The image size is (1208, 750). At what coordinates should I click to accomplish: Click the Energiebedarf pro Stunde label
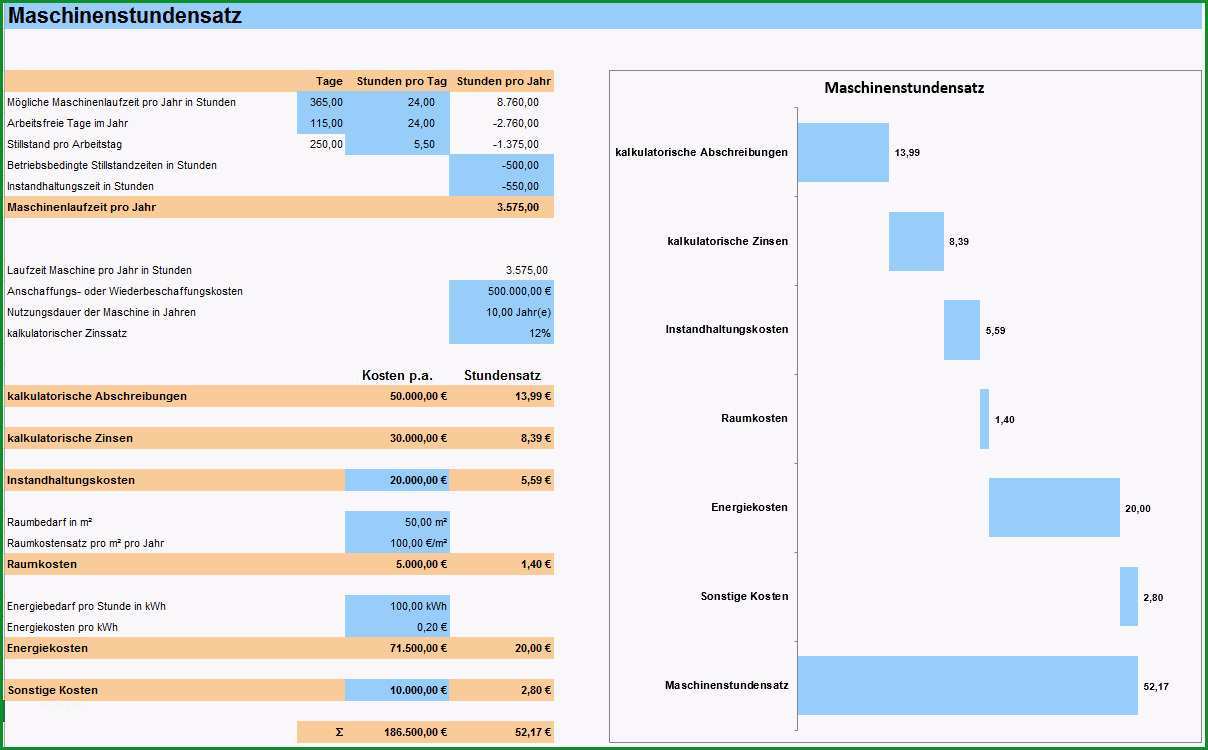point(86,606)
